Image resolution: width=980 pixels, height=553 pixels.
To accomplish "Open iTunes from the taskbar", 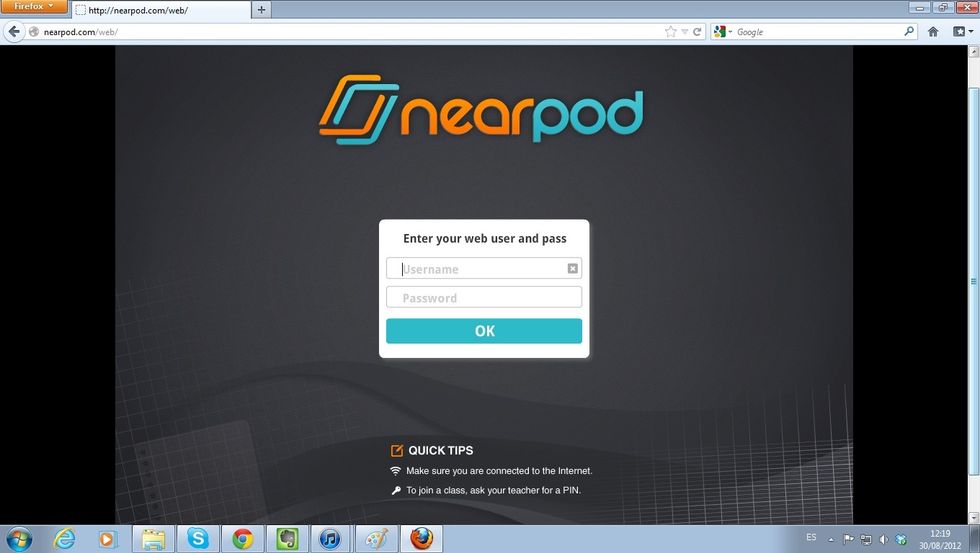I will pos(331,539).
